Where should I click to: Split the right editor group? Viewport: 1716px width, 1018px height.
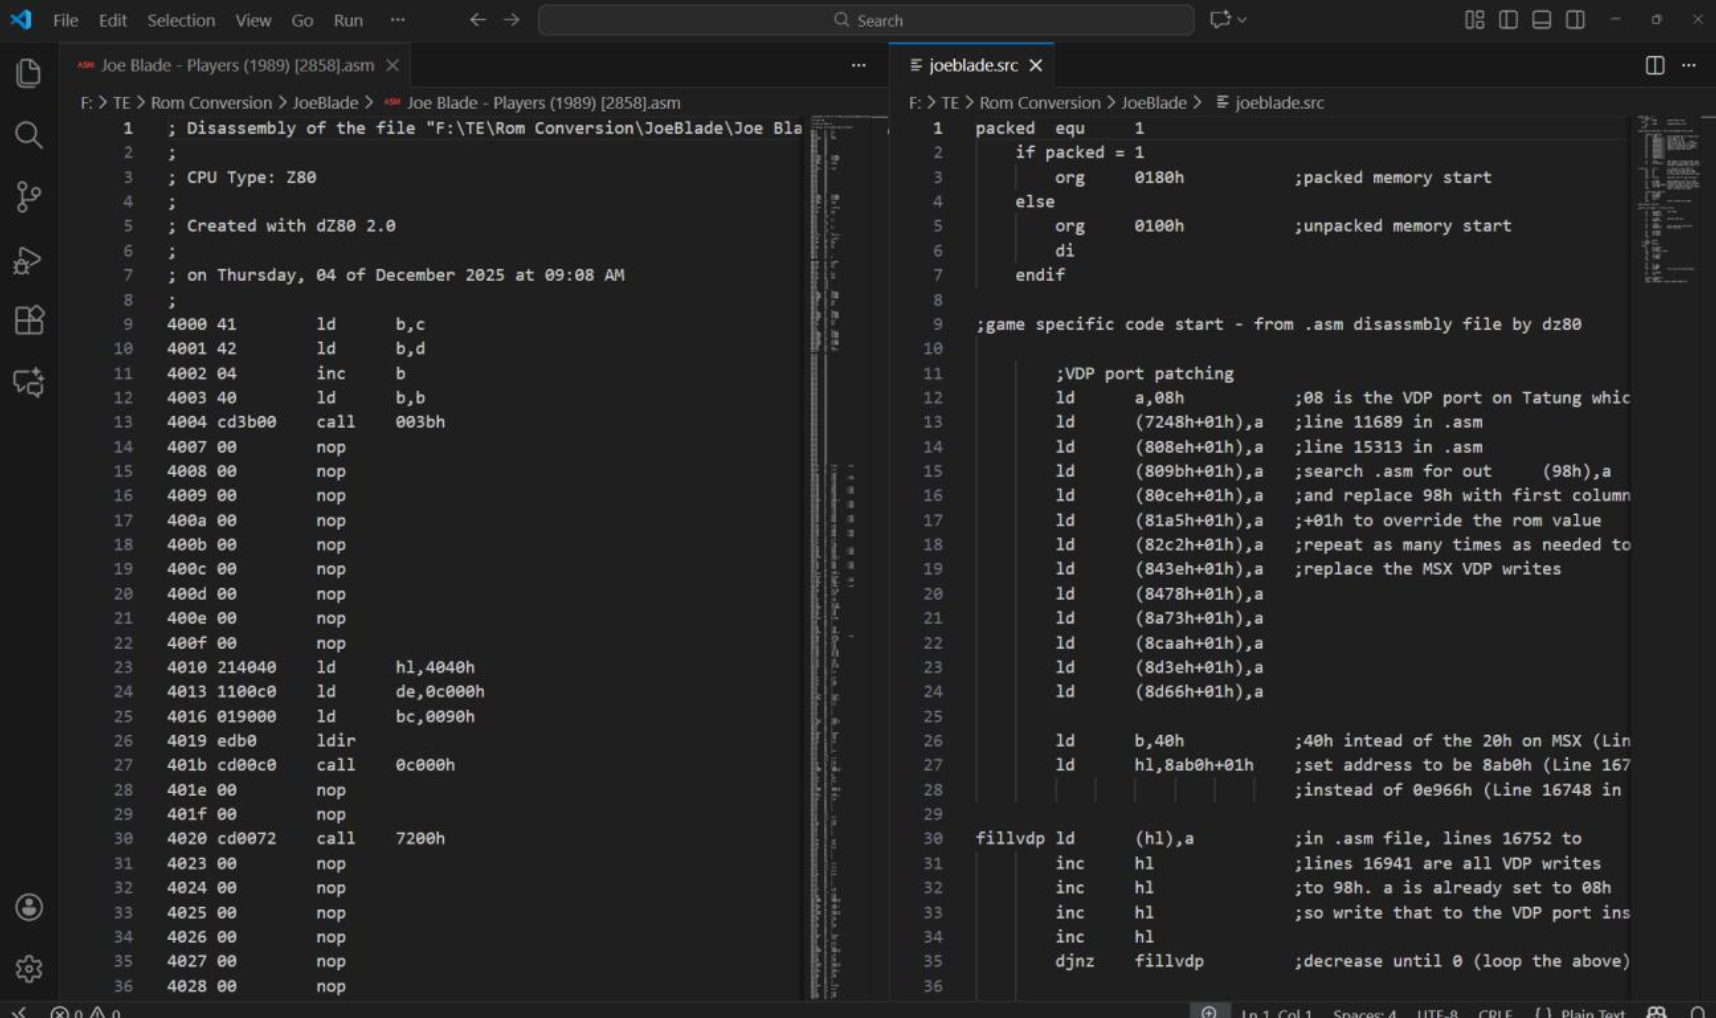1655,65
